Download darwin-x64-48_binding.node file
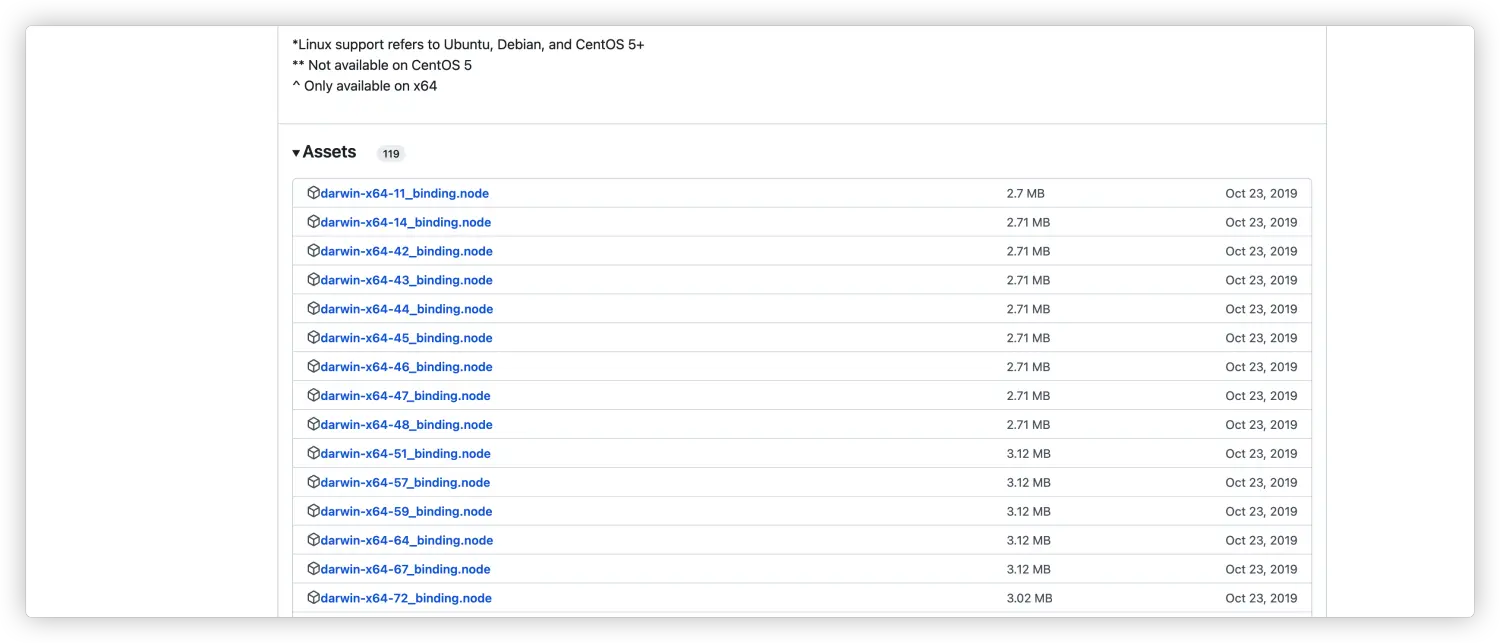 pos(406,425)
